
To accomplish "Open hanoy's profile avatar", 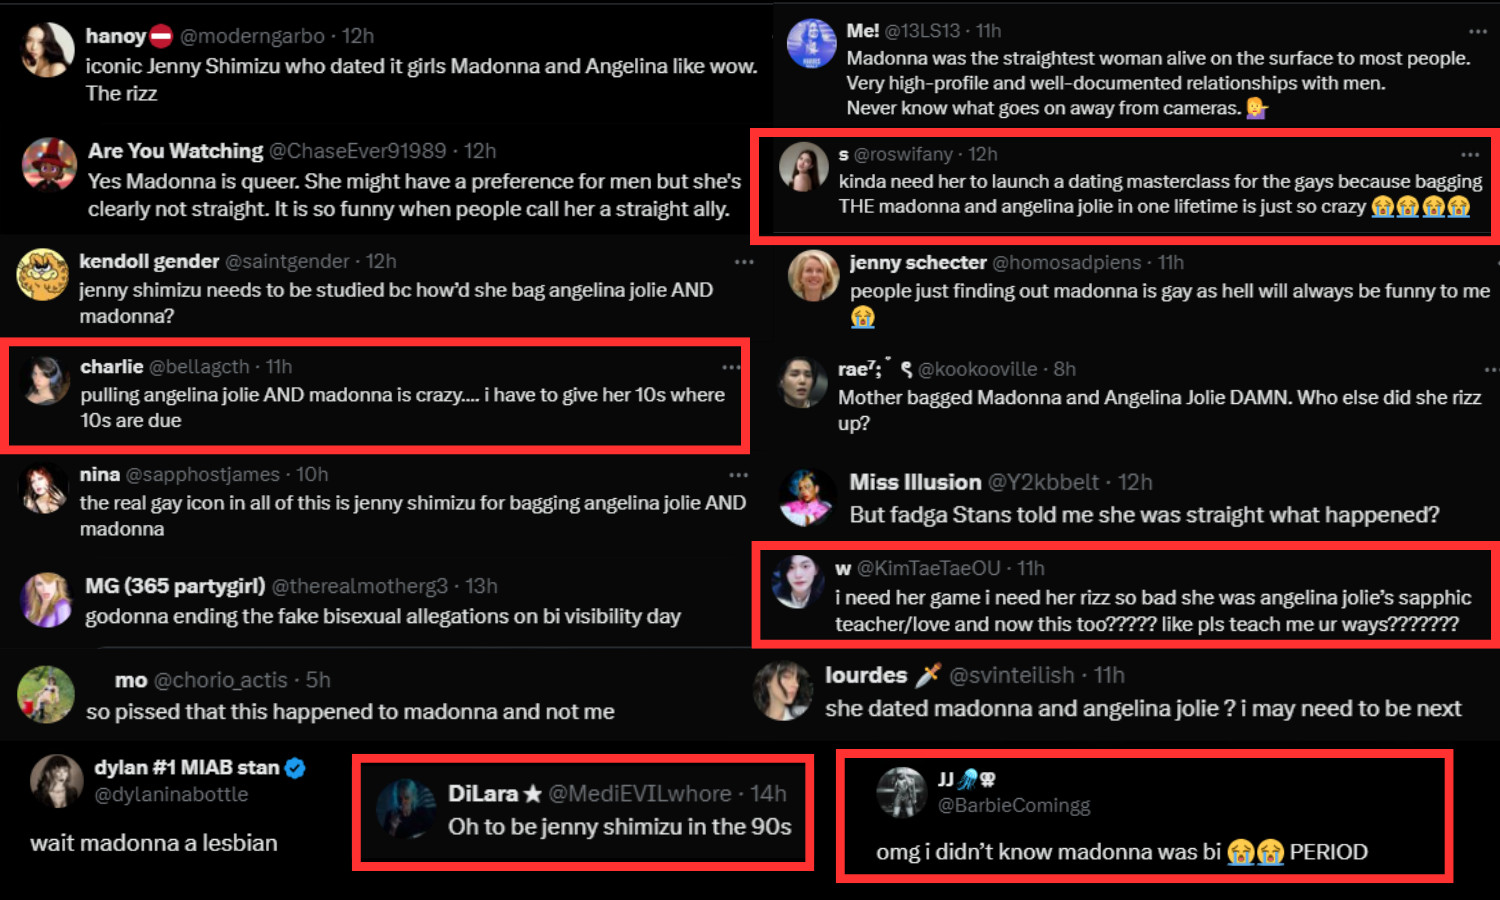I will pos(47,50).
